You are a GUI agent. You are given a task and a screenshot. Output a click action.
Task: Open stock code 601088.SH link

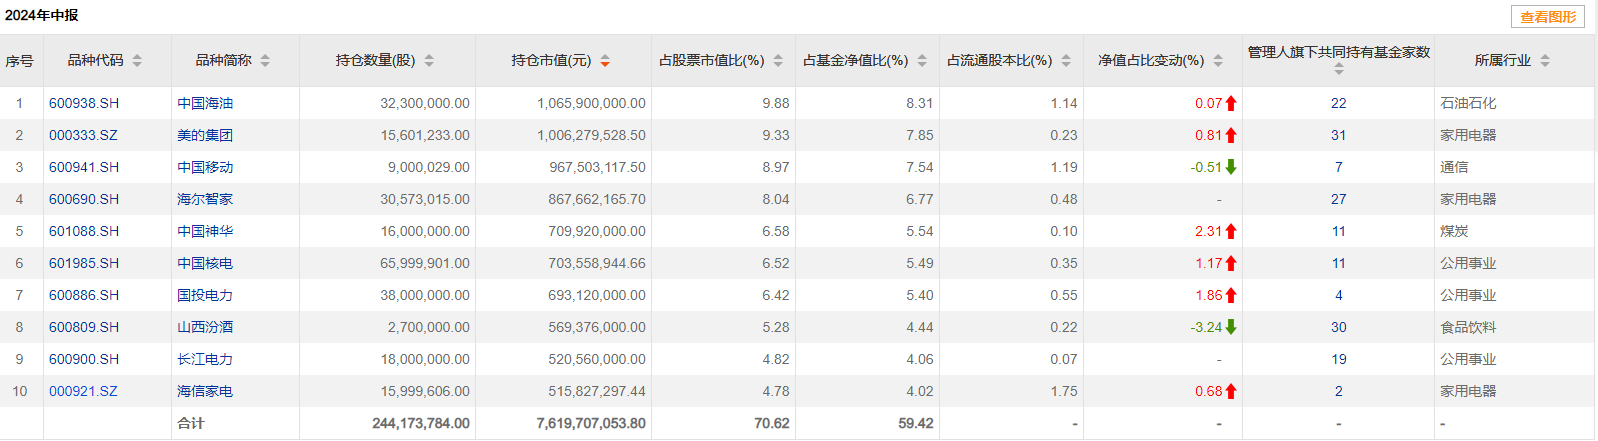pos(84,231)
